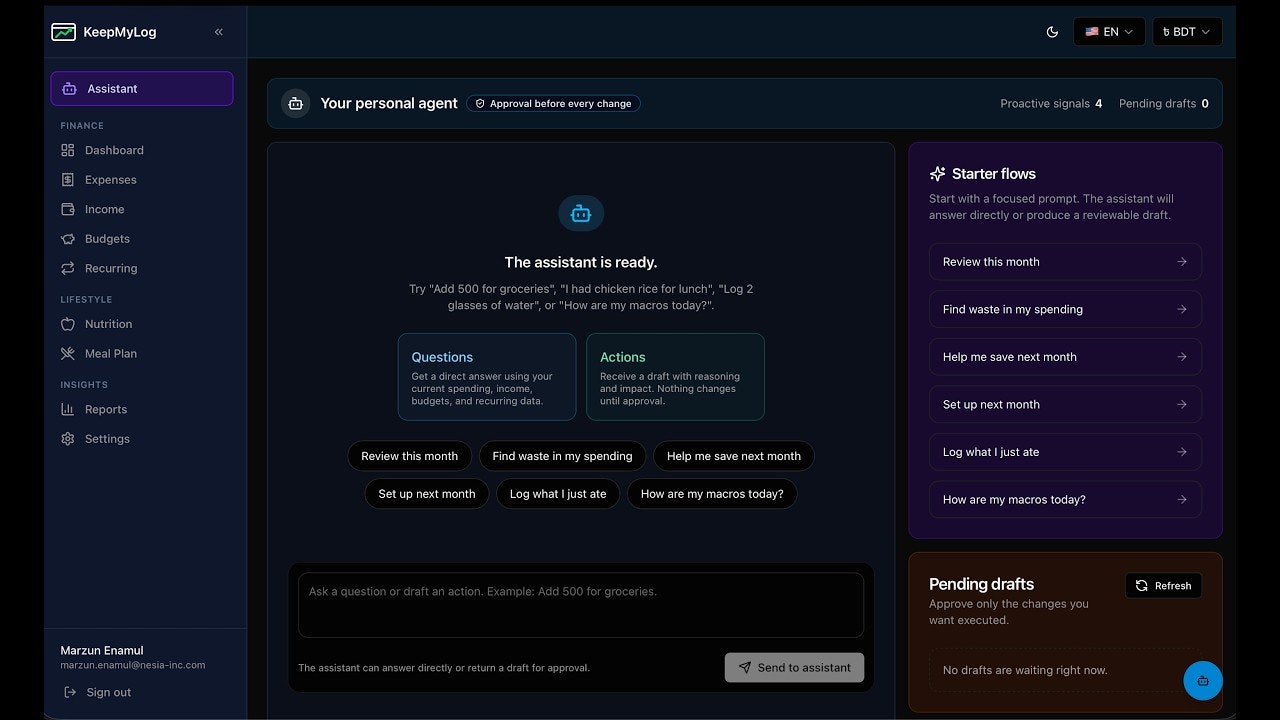Open Reports via the bar chart icon
Viewport: 1280px width, 720px height.
[x=68, y=409]
